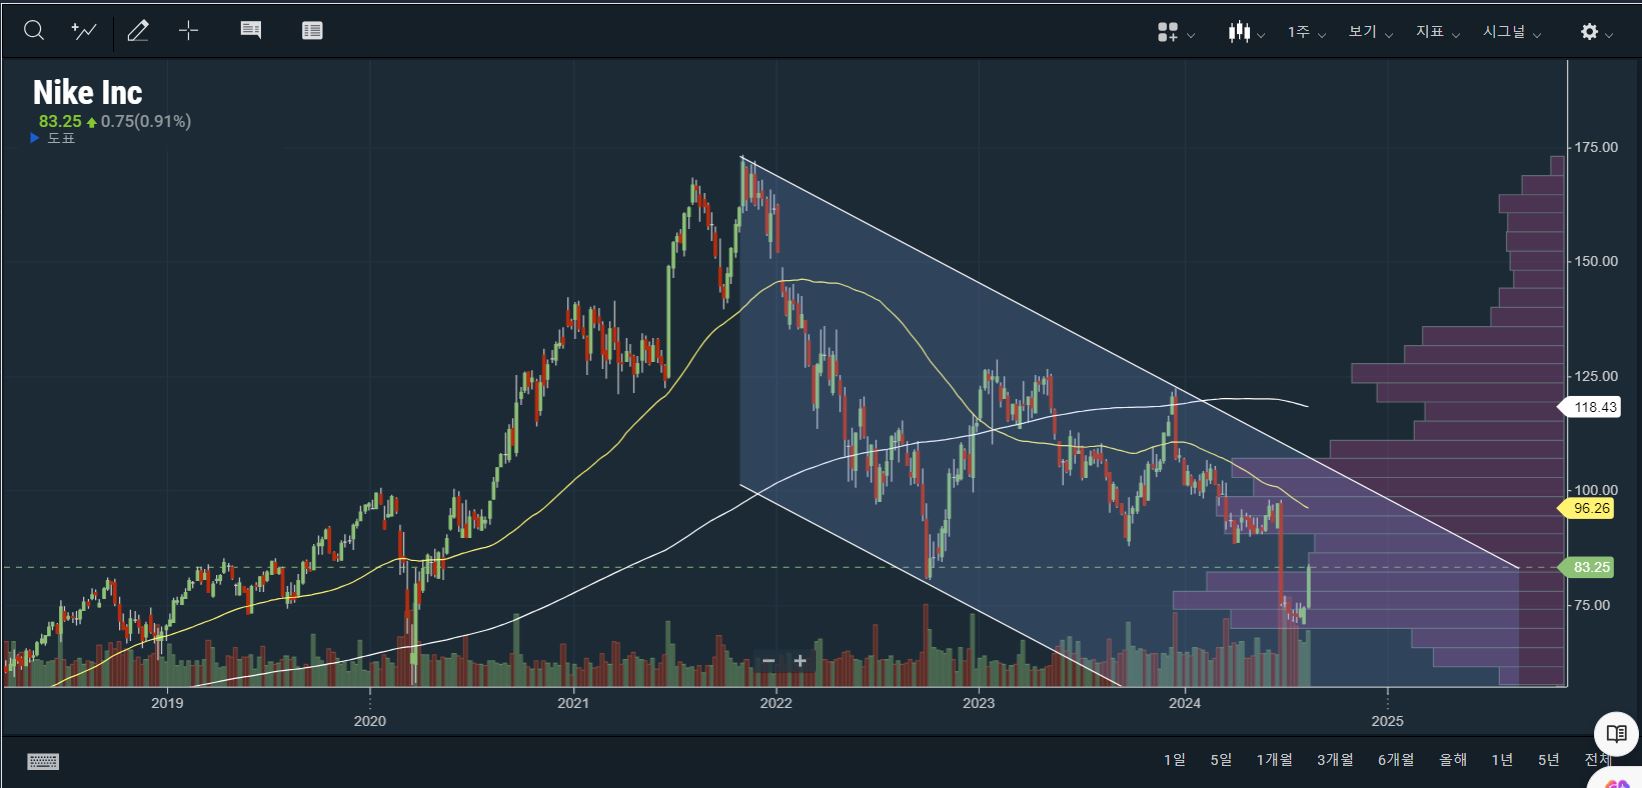Select the 6개월 time range

click(1395, 760)
